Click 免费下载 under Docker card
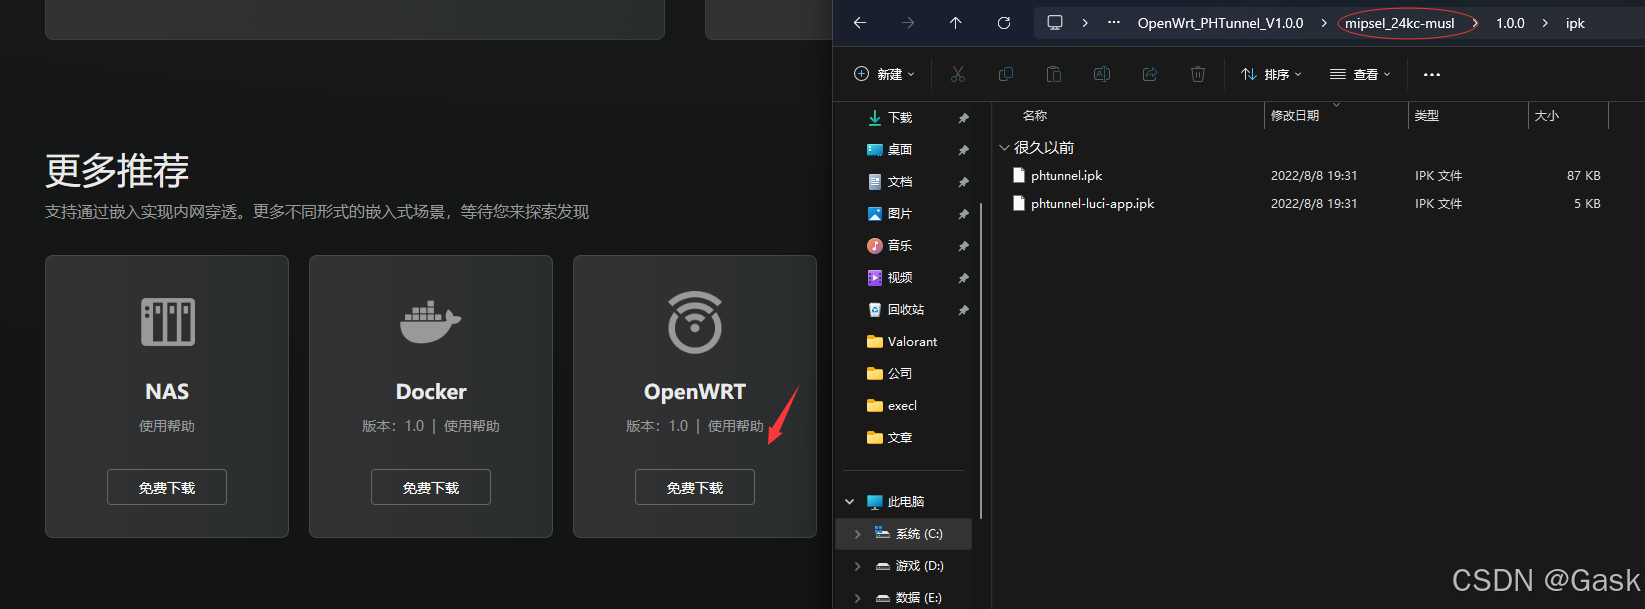1645x609 pixels. (431, 487)
